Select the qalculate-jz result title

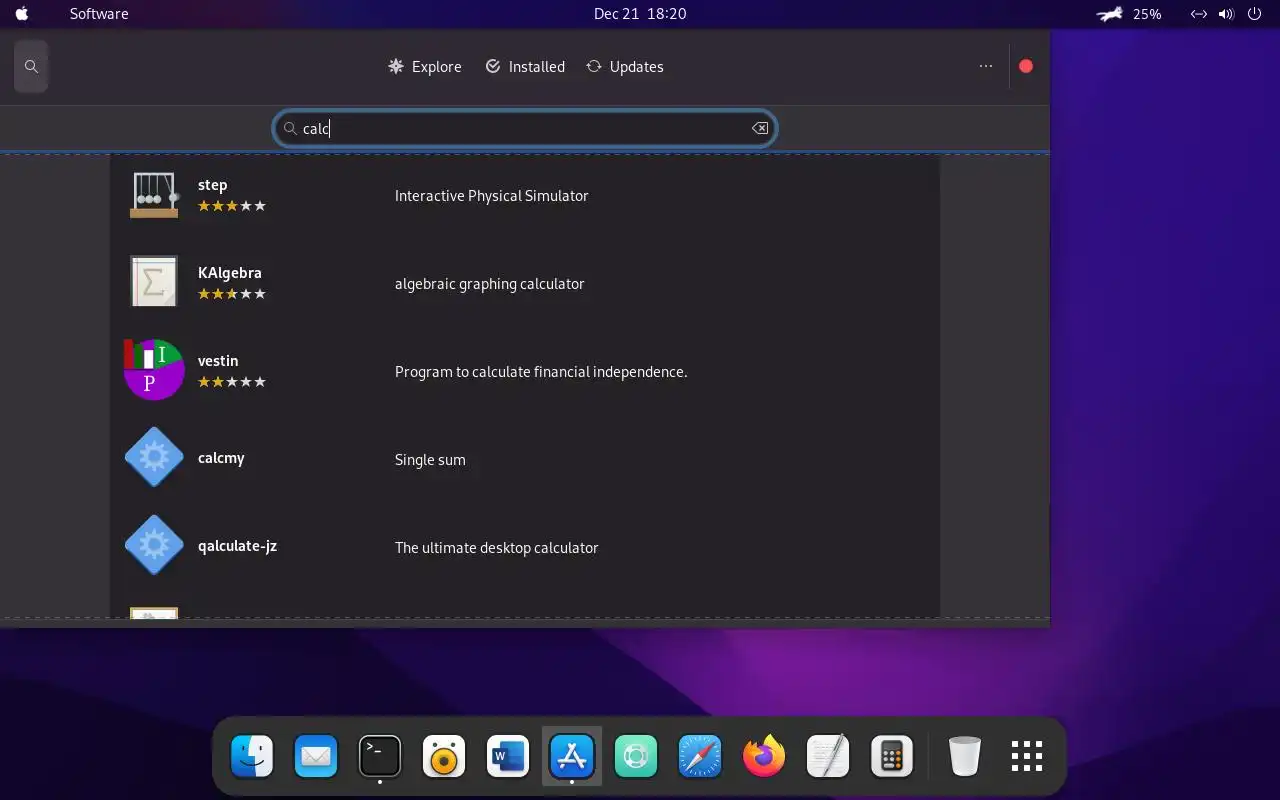237,546
